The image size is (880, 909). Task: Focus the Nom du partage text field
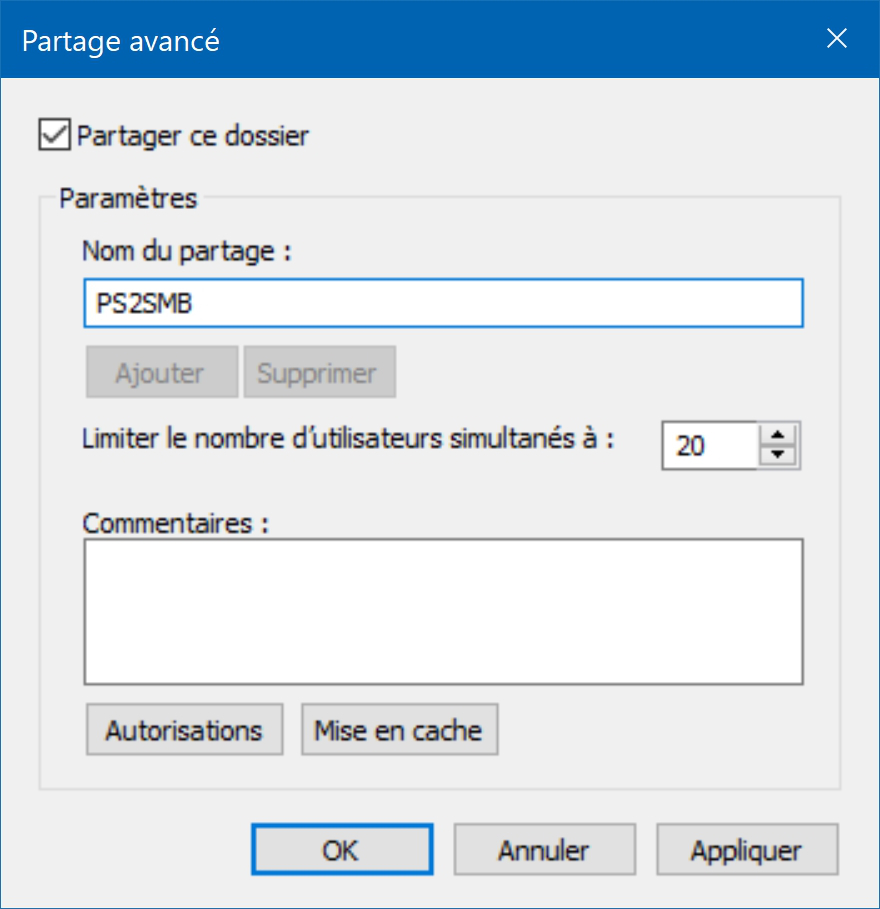[x=443, y=303]
